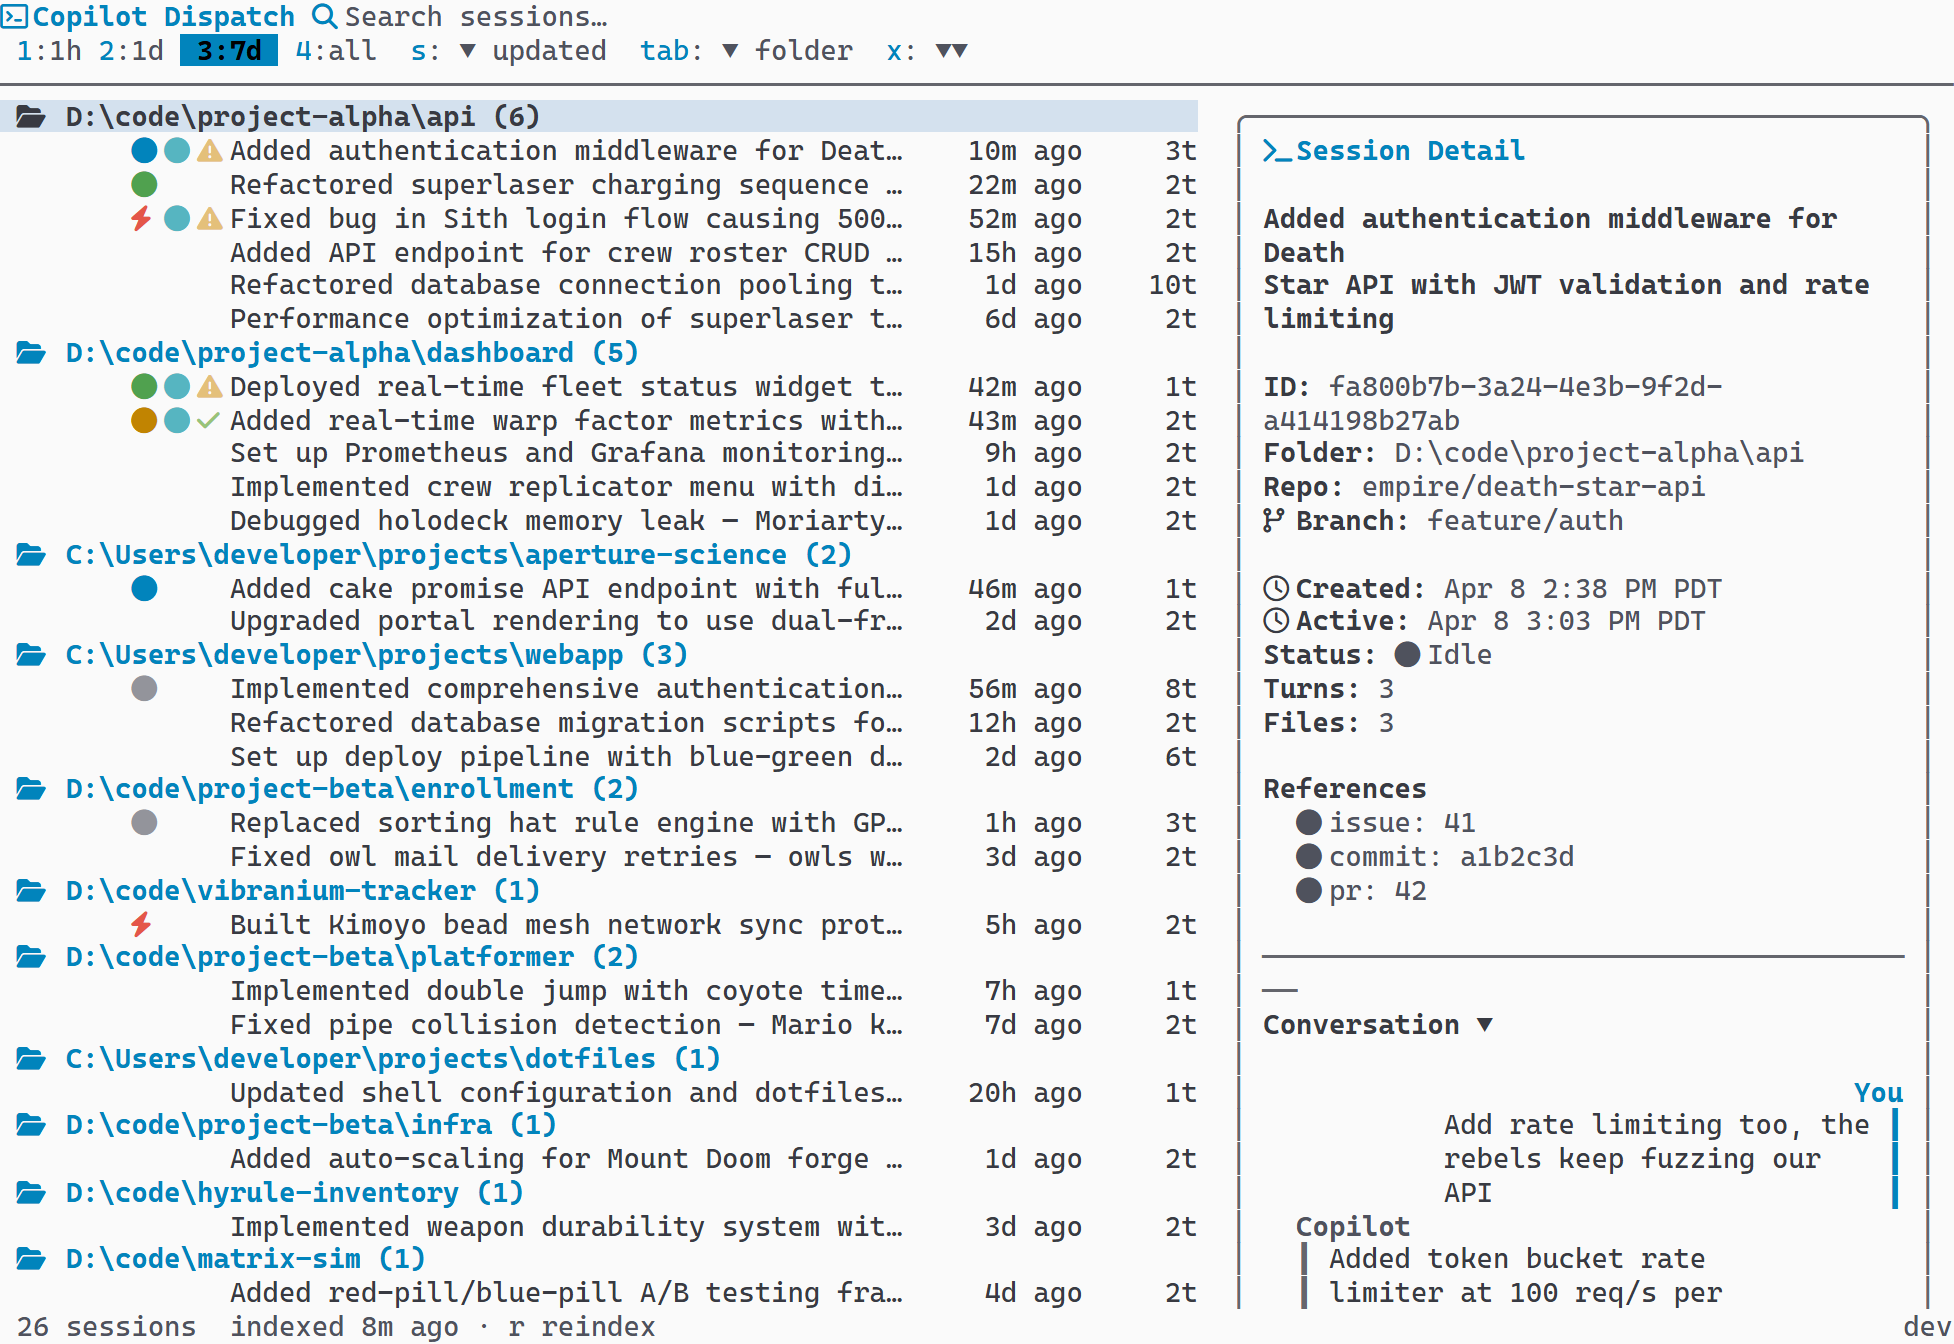Click warning triangle on authentication middleware row
The width and height of the screenshot is (1954, 1344).
[209, 151]
